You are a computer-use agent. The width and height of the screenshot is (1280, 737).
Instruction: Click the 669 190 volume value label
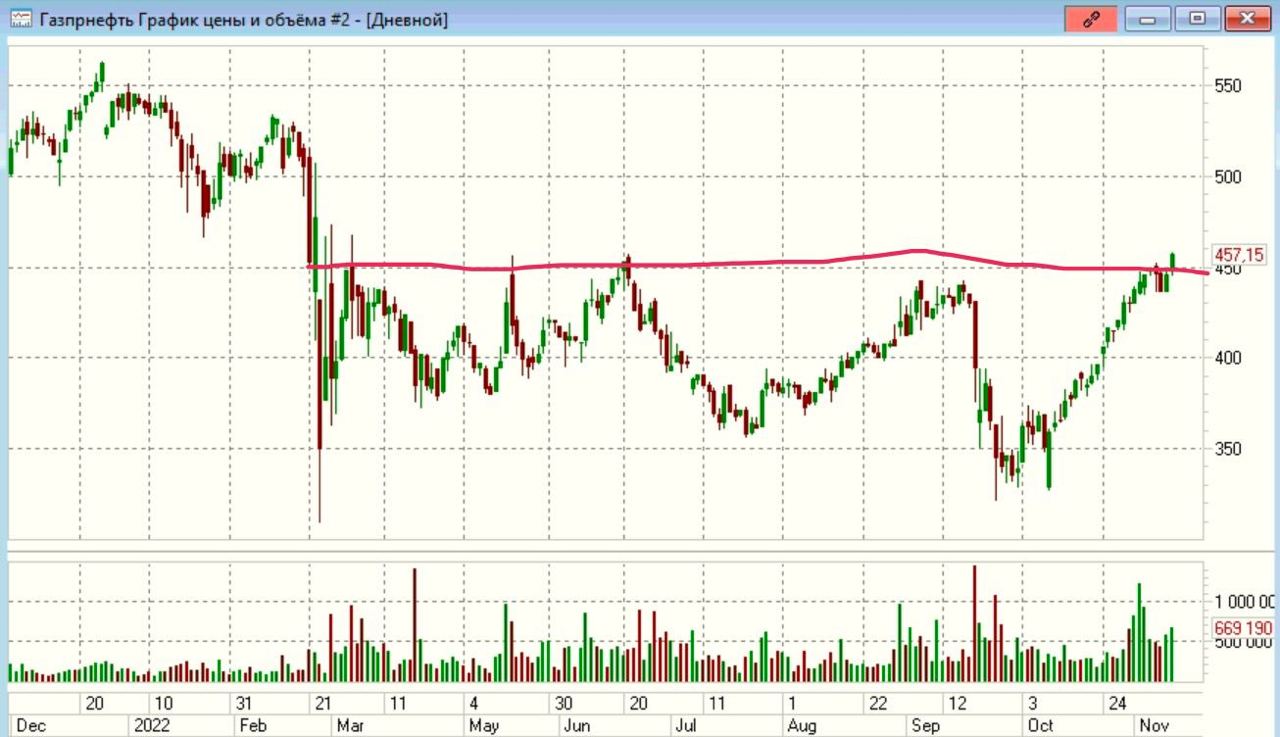(1243, 628)
